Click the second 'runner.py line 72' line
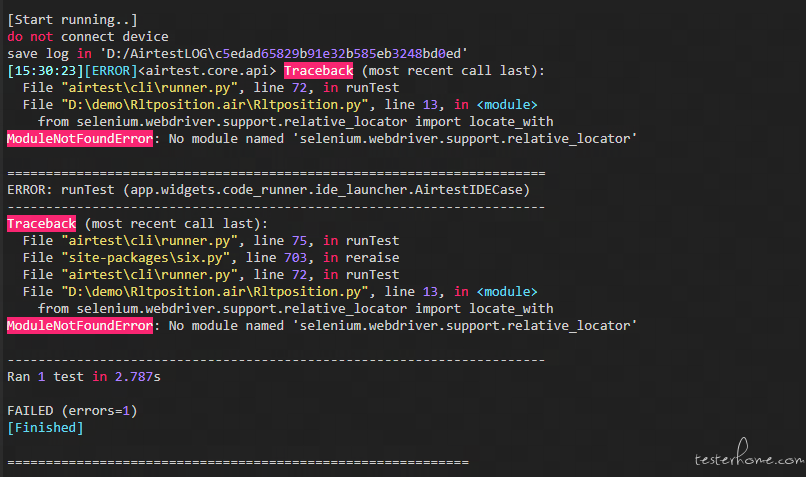Screen dimensions: 806x477 tap(211, 274)
